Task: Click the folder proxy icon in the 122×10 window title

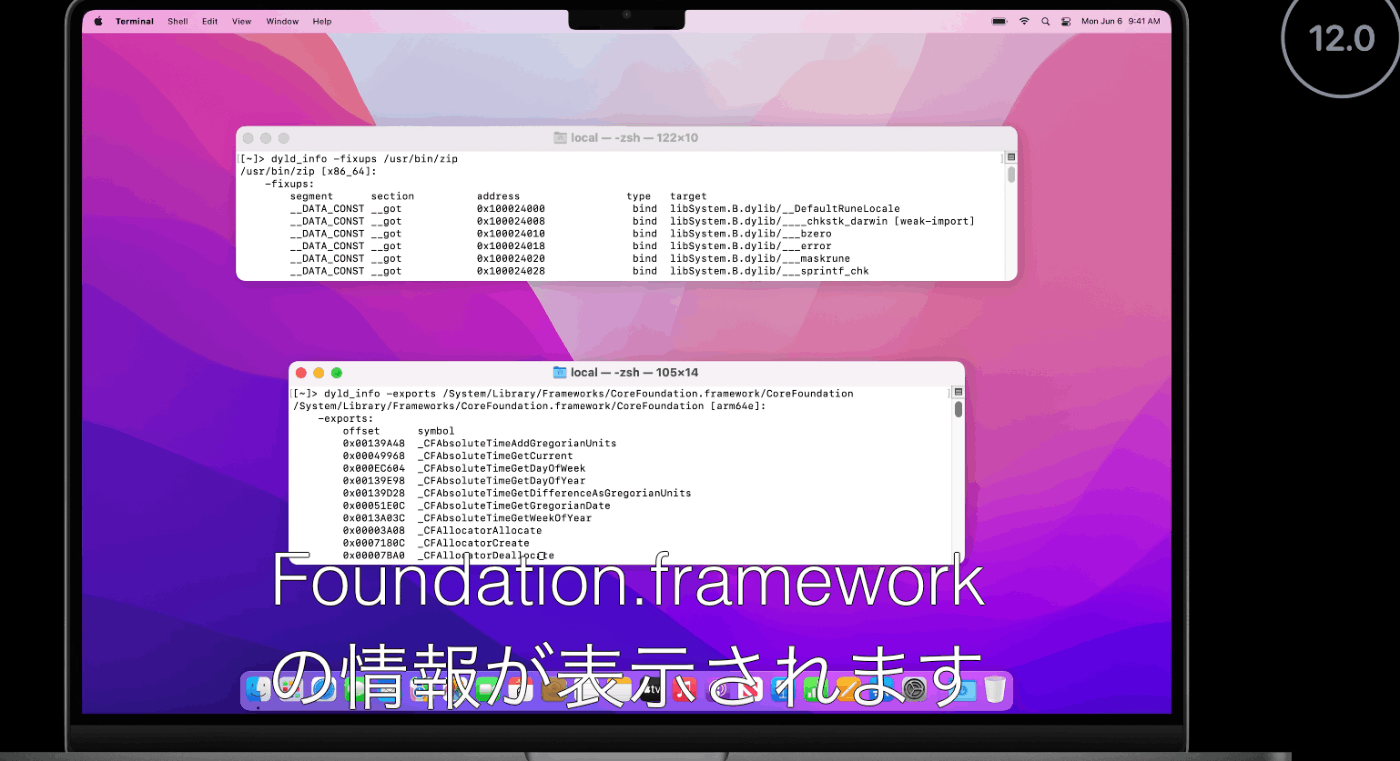Action: coord(560,138)
